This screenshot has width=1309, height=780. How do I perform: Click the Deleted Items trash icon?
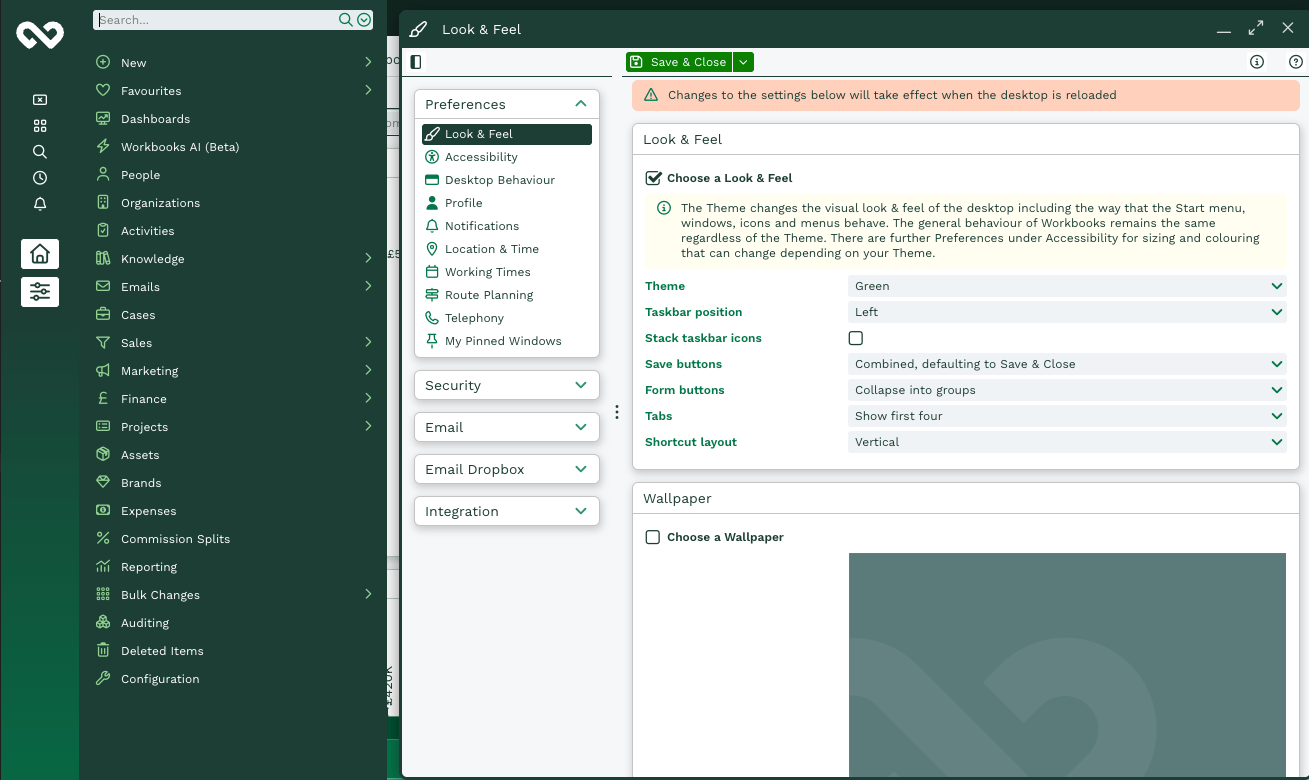pyautogui.click(x=103, y=650)
